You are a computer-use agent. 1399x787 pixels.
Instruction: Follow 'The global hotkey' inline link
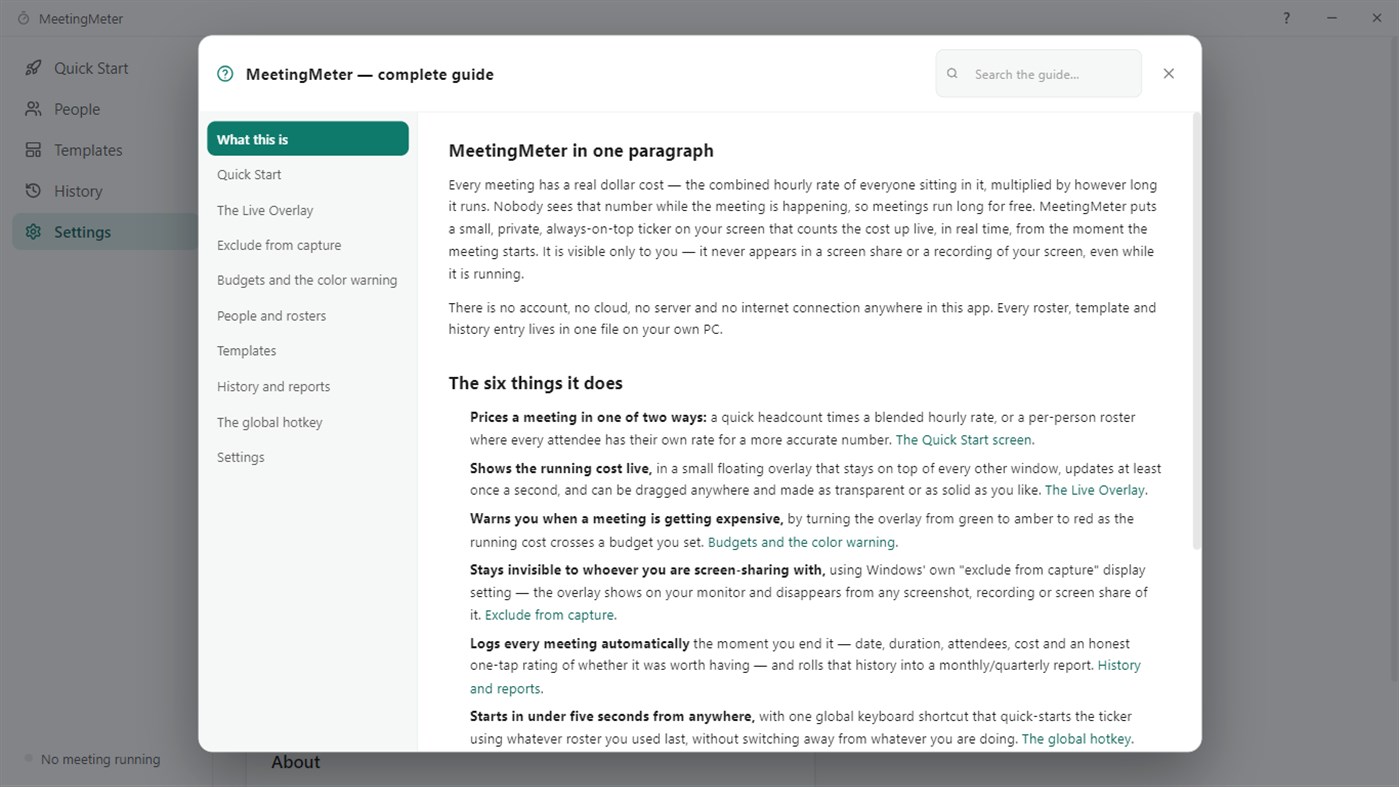(x=1076, y=739)
